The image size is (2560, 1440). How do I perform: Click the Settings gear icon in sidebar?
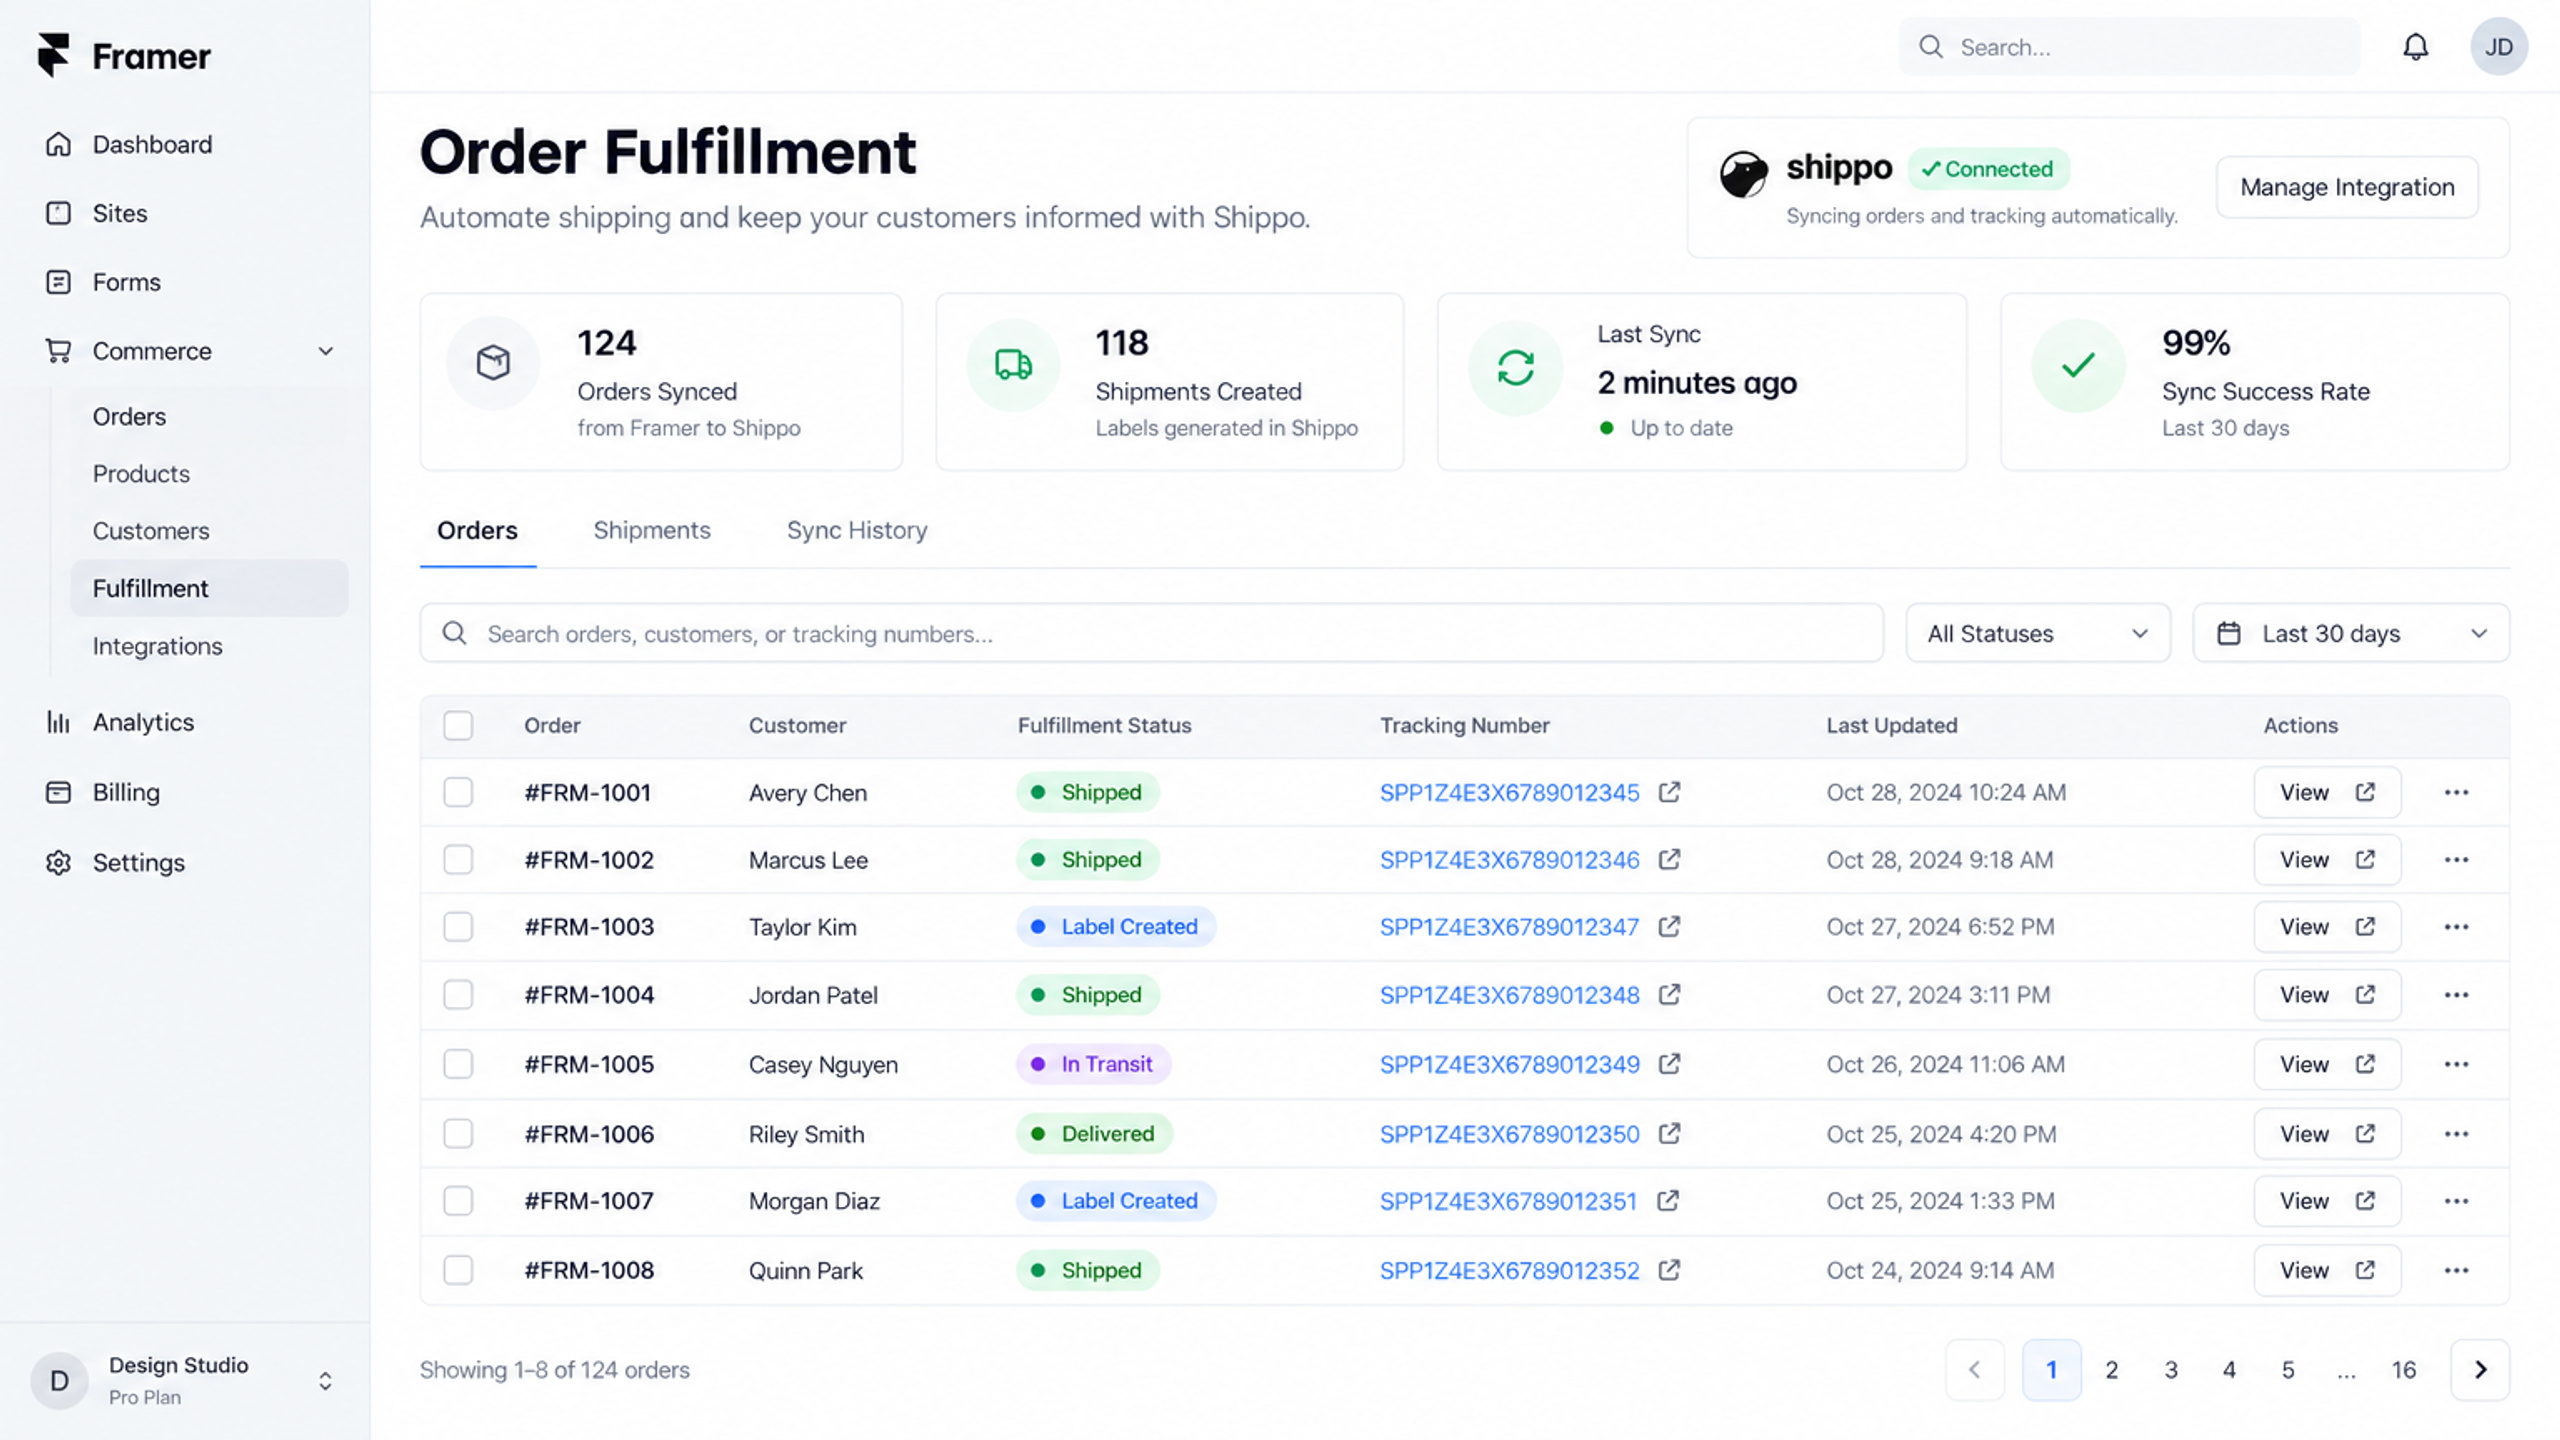pos(58,862)
